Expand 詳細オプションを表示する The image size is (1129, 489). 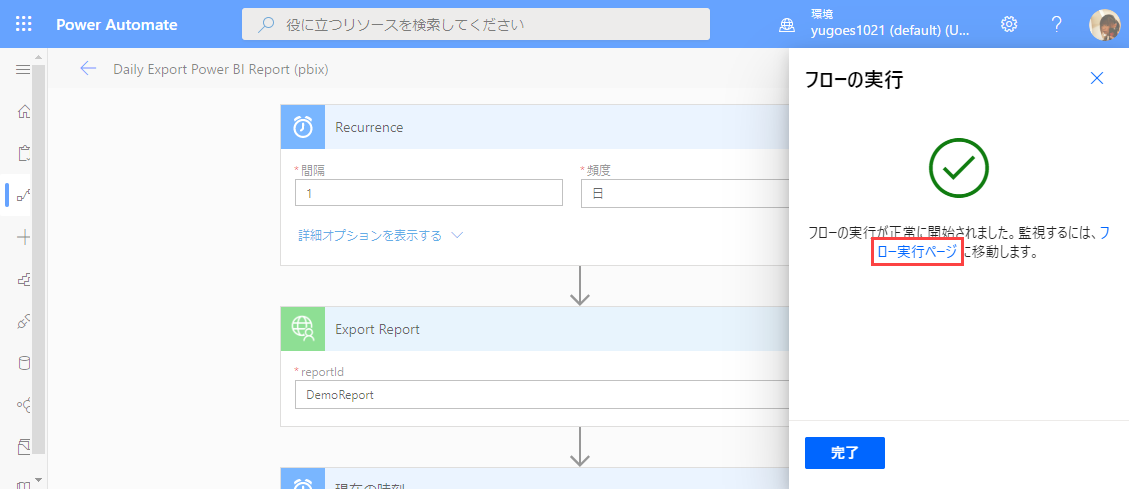coord(380,235)
